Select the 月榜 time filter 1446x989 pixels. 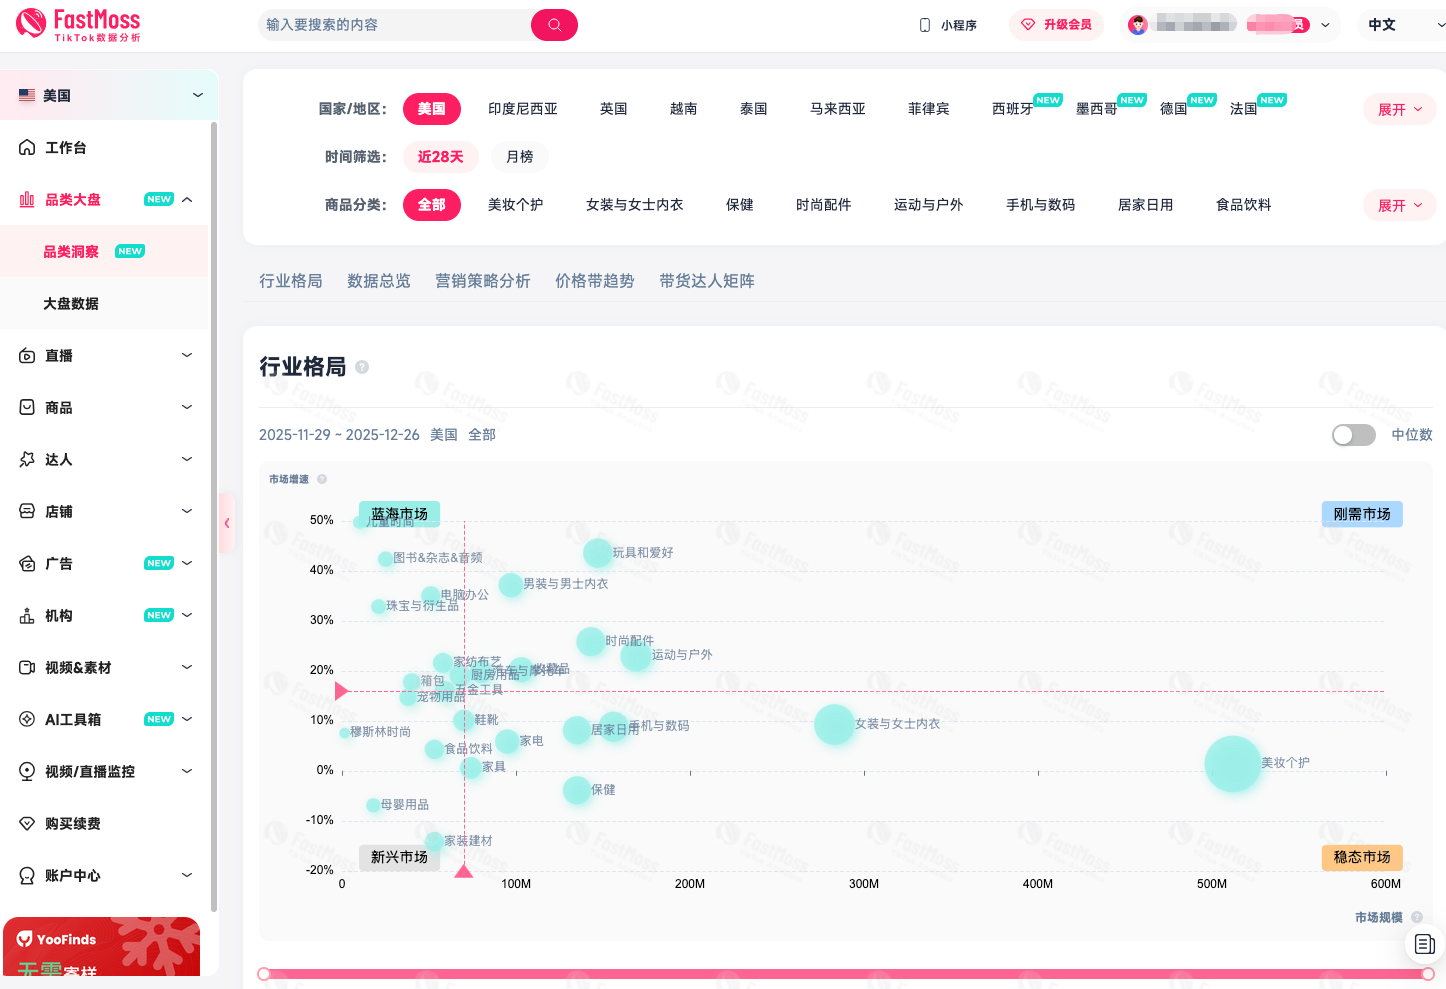[519, 157]
